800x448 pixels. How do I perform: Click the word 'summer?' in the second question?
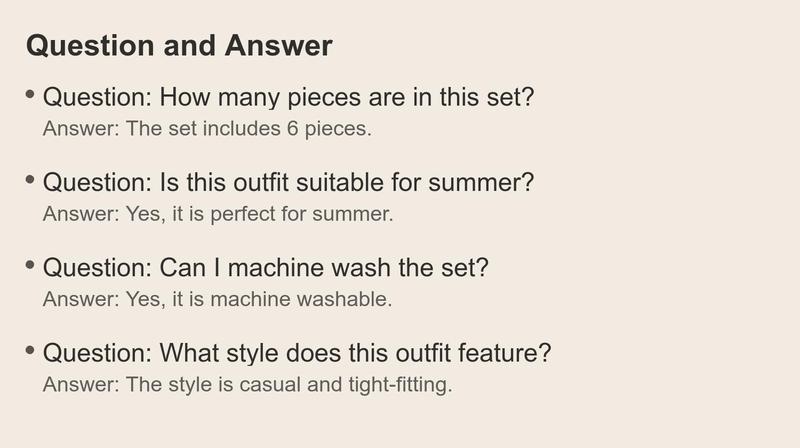[481, 183]
